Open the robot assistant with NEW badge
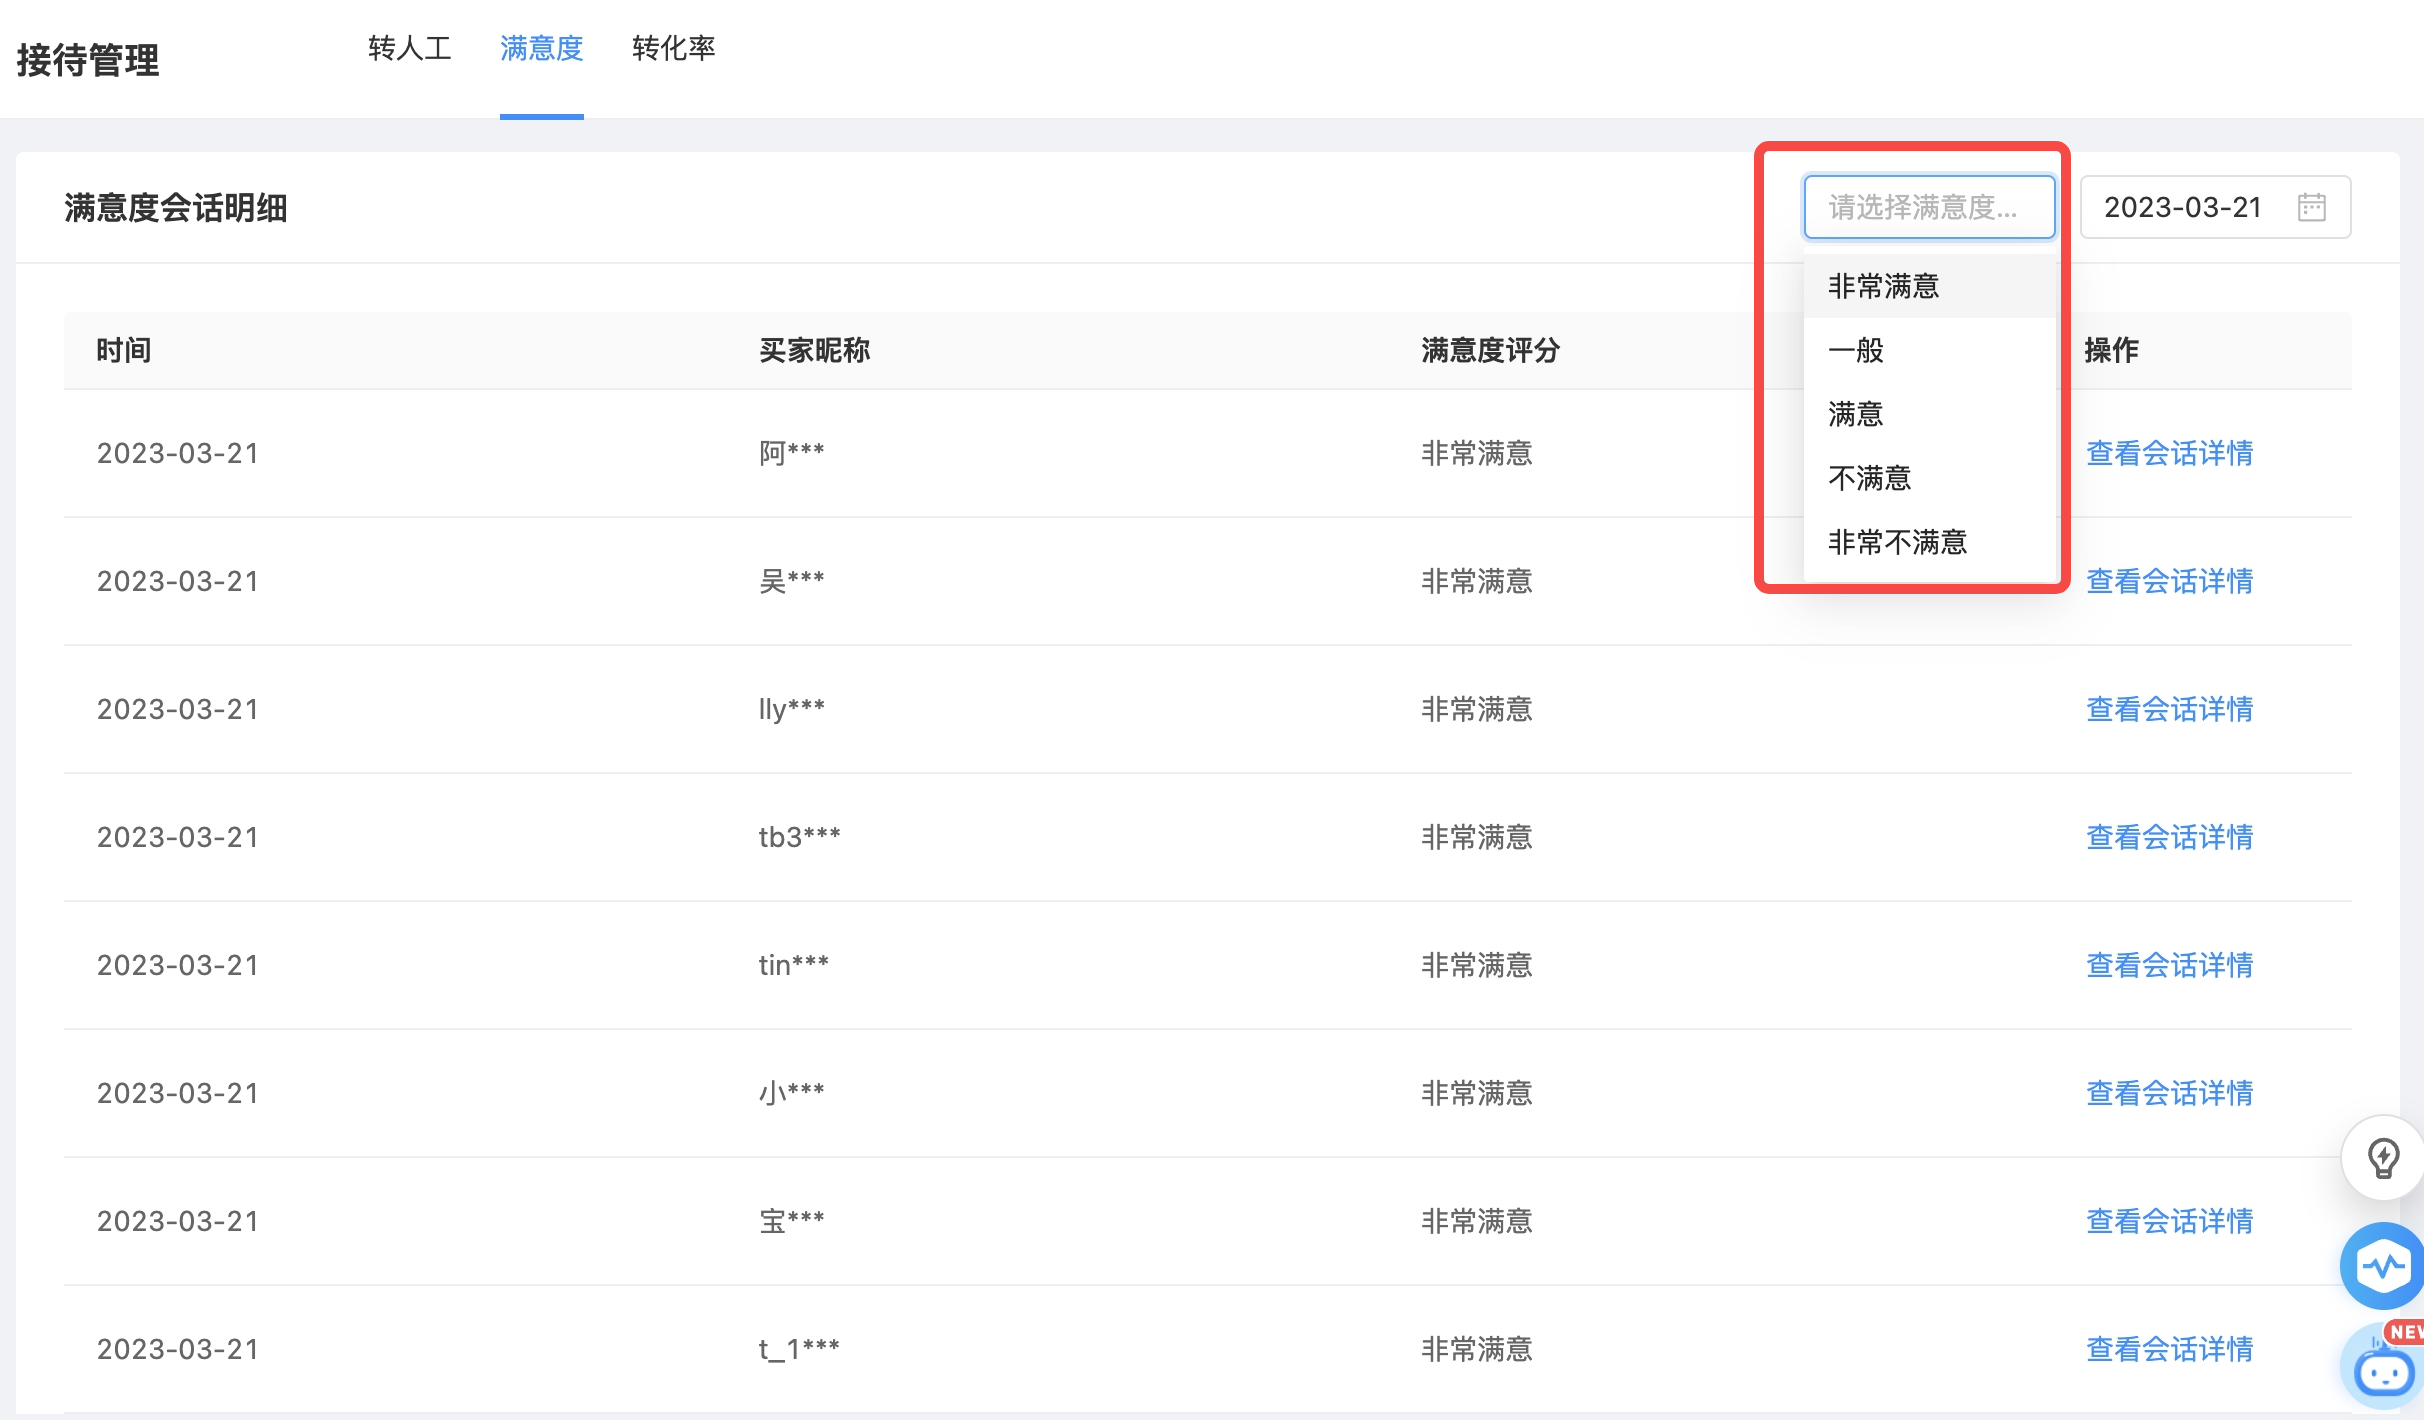2424x1420 pixels. [2385, 1366]
